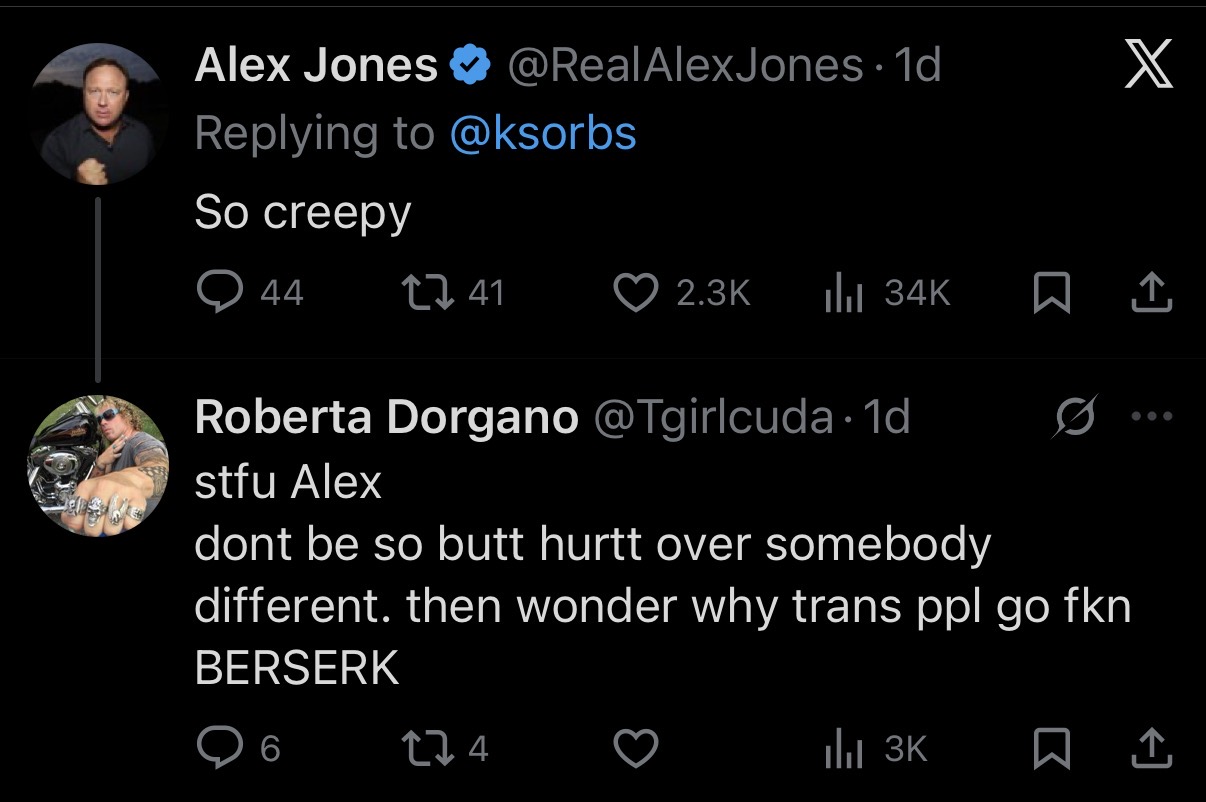Open the Roberta Dorgano display name

(387, 417)
